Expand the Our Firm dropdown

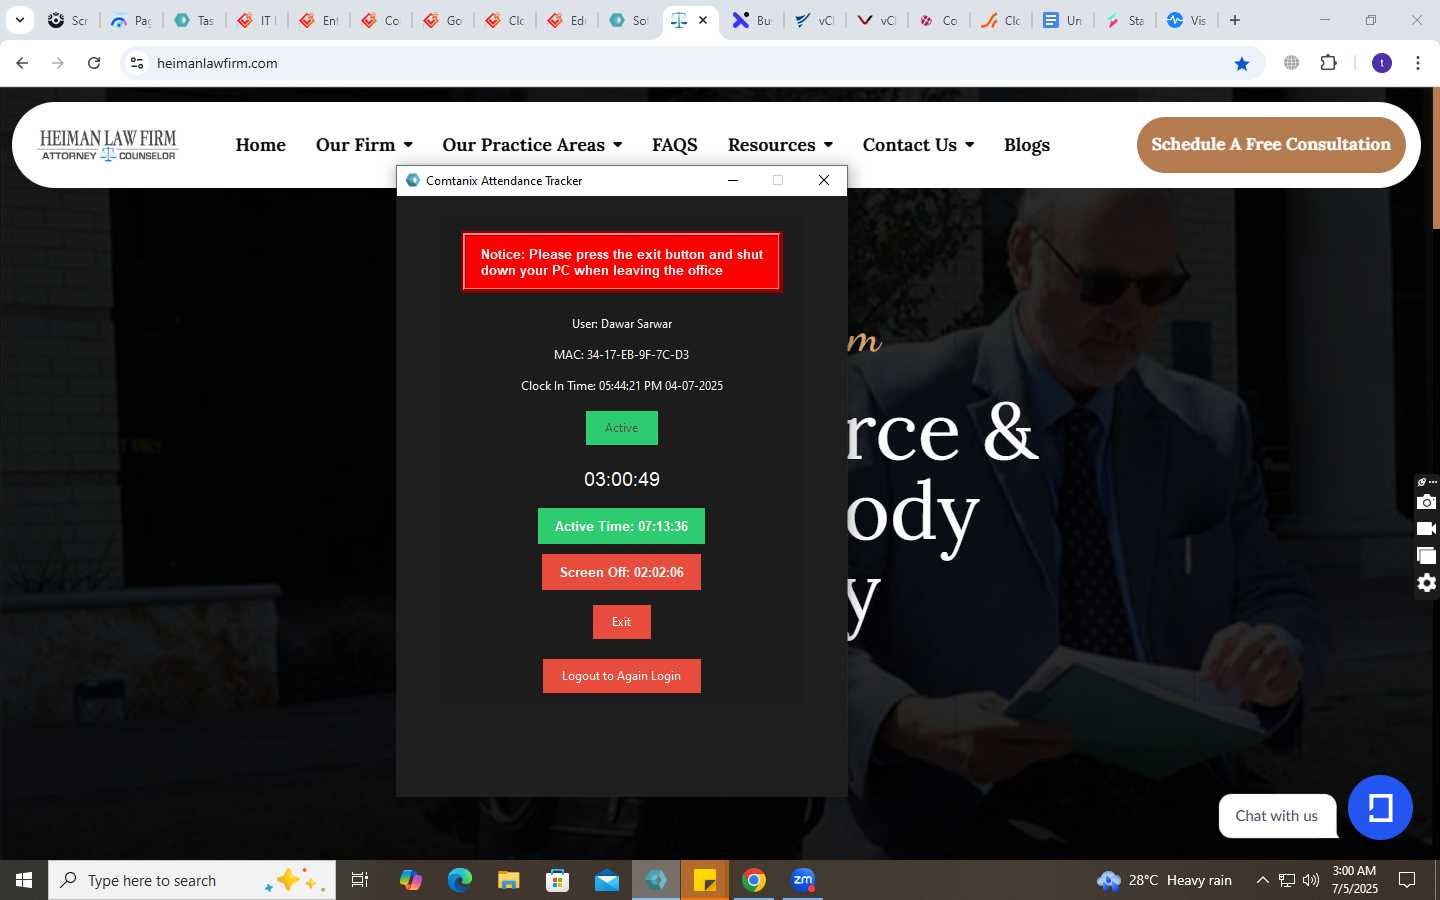364,145
